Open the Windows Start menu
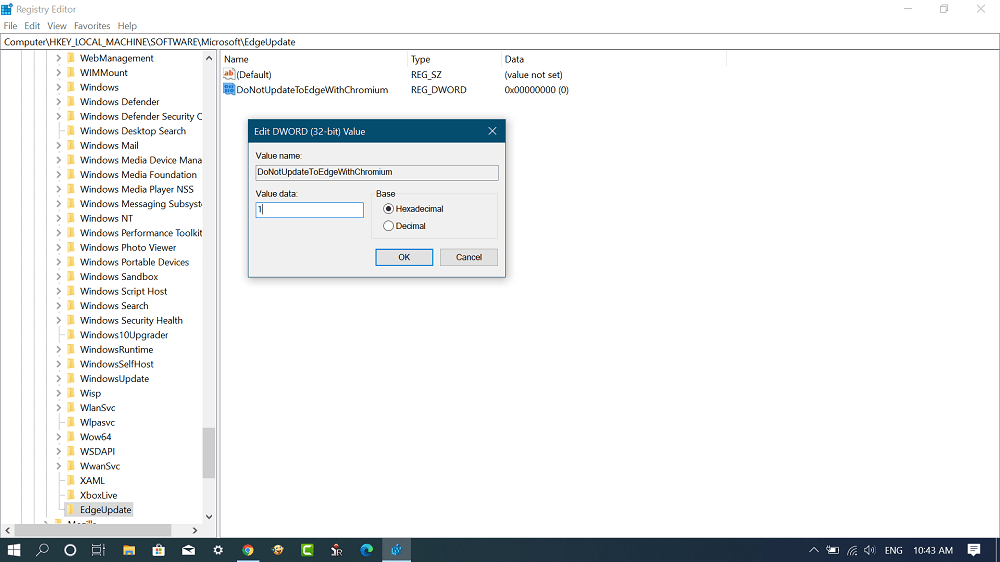Image resolution: width=1000 pixels, height=562 pixels. point(13,550)
